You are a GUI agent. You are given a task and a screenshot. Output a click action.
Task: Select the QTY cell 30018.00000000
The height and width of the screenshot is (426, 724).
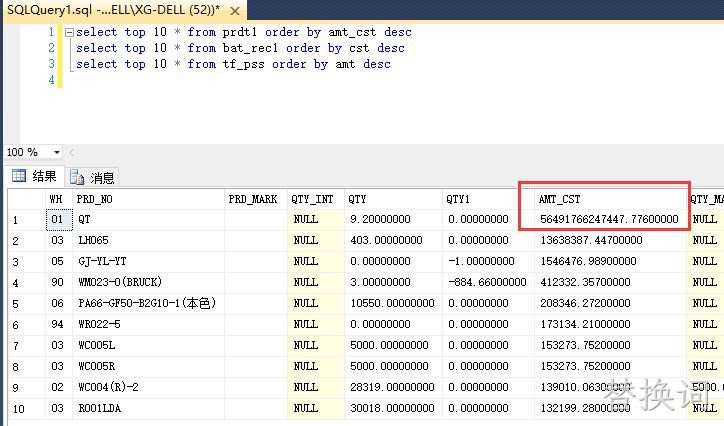[393, 408]
